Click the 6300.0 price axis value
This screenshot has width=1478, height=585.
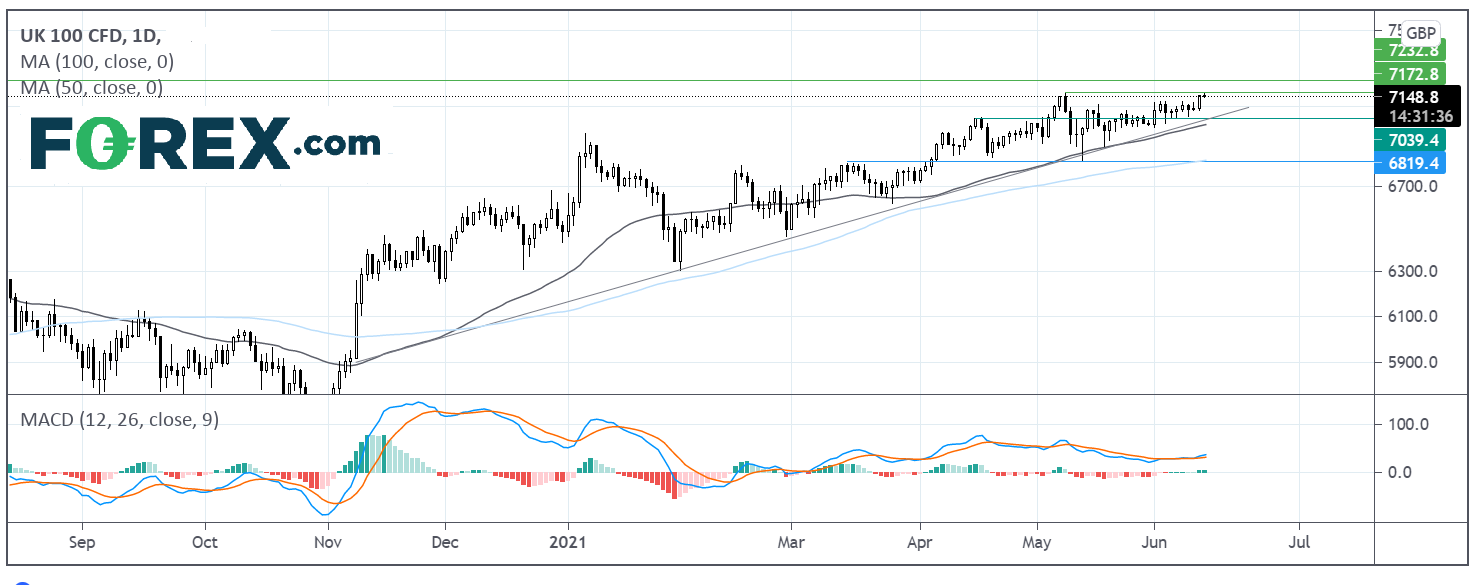[x=1411, y=271]
